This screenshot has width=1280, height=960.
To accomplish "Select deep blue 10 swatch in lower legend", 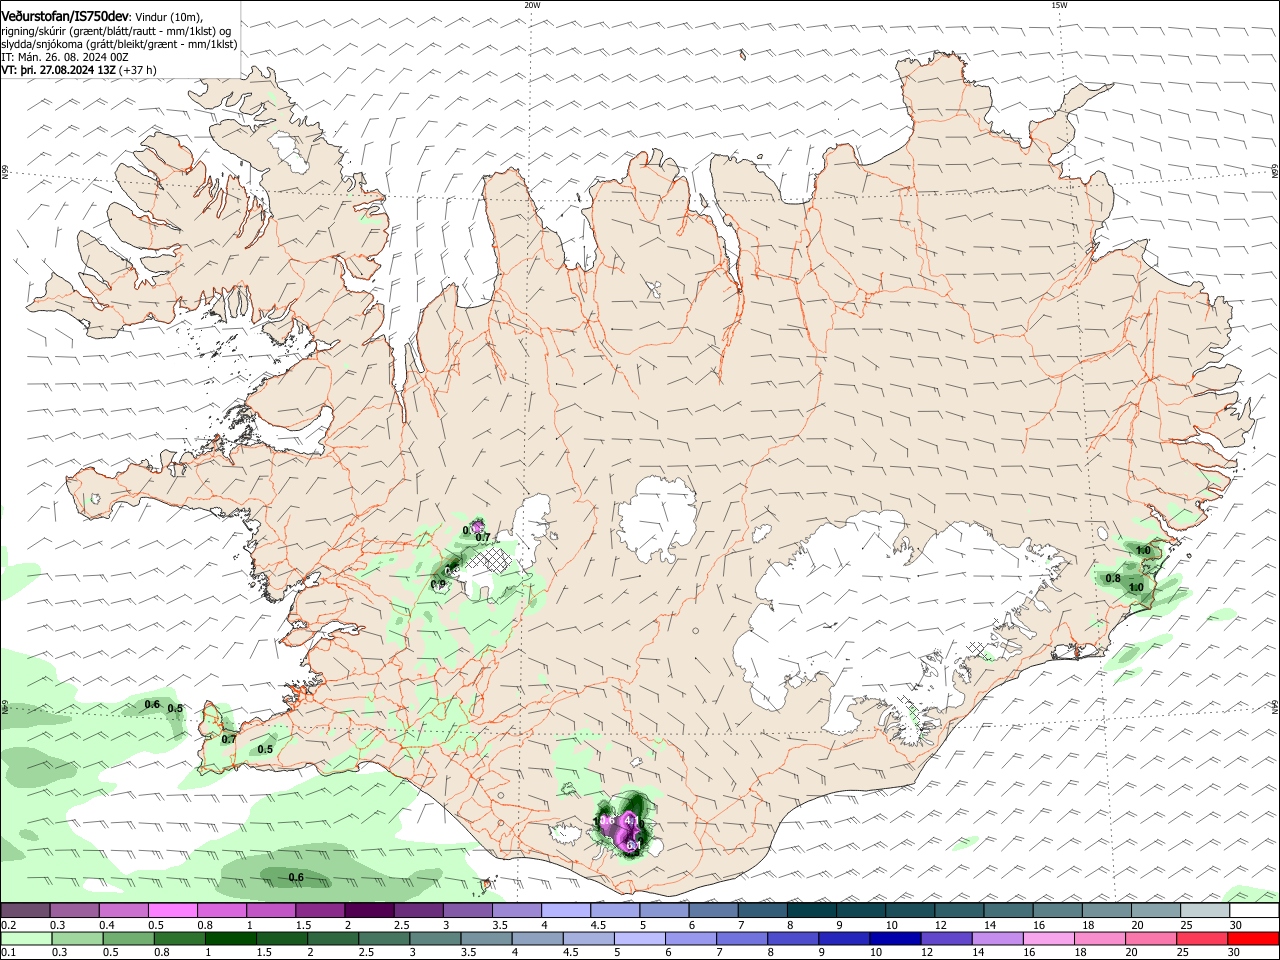I will [x=894, y=939].
